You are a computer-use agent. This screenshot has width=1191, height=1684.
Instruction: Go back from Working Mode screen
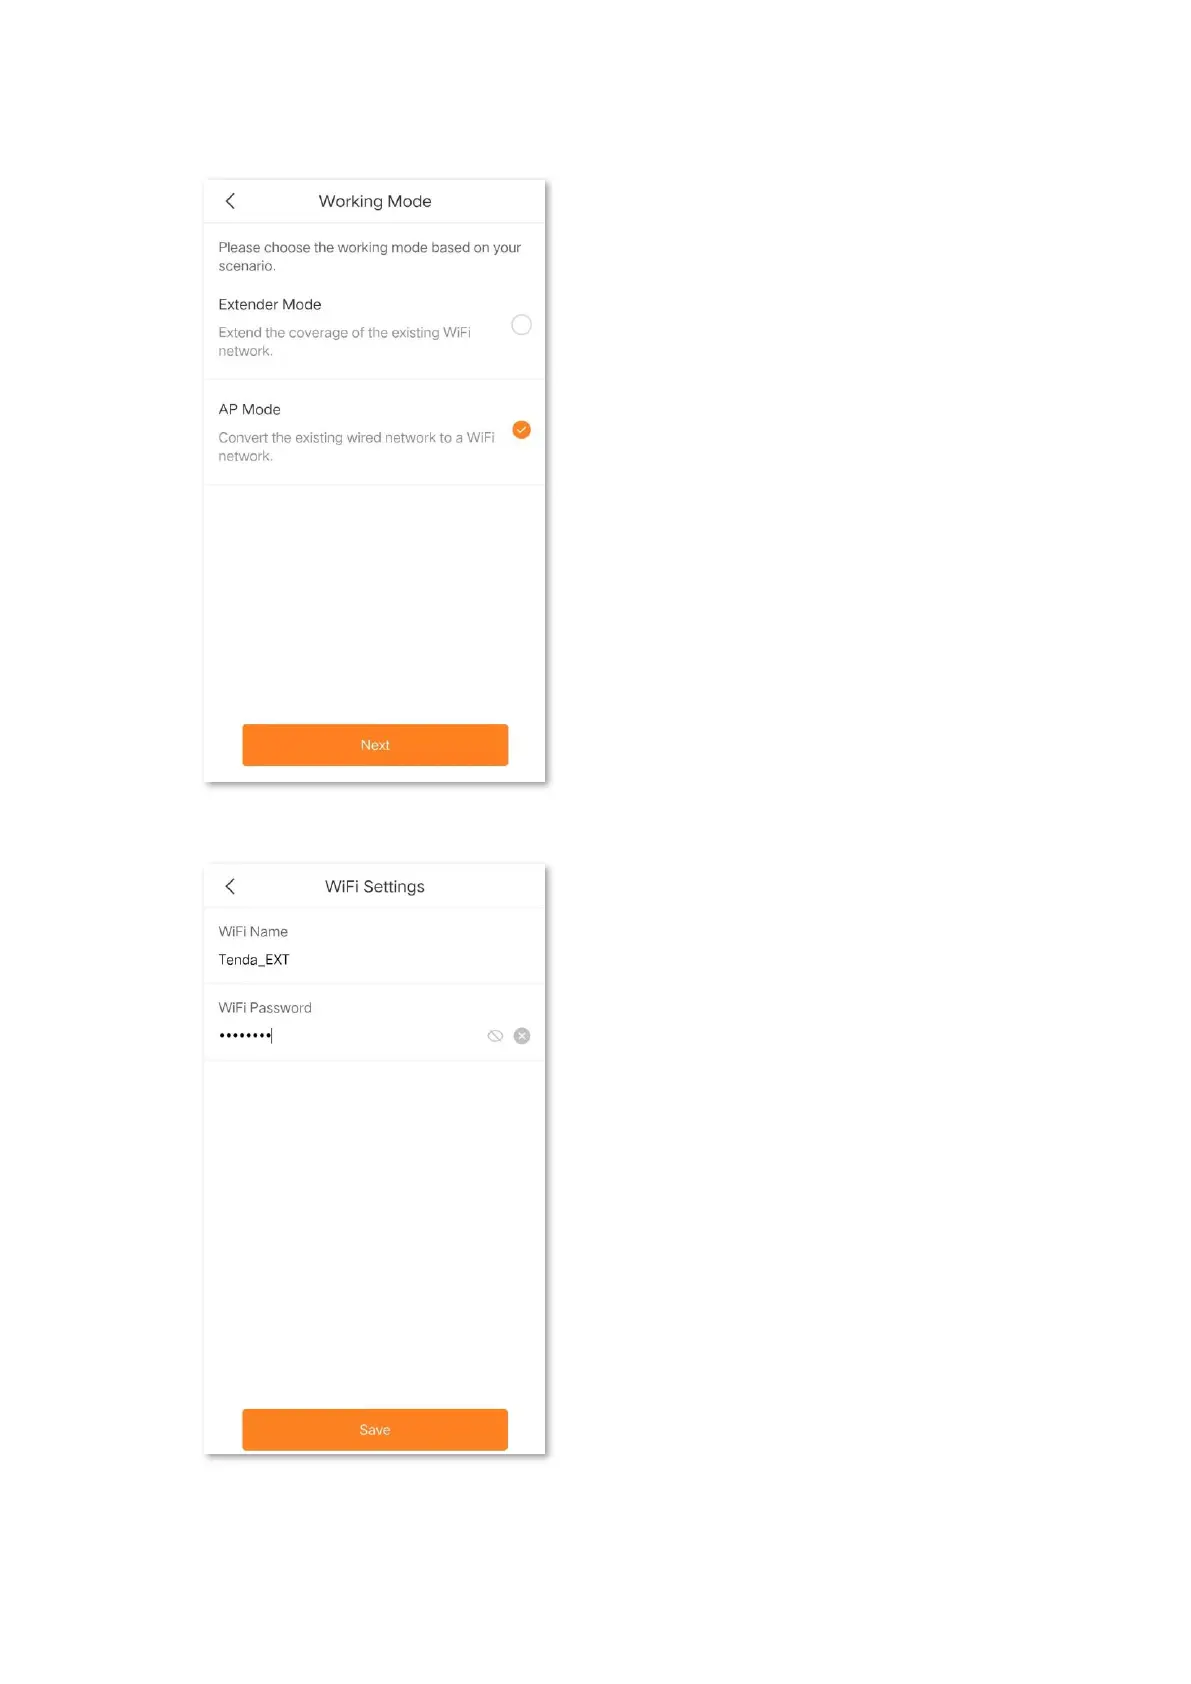(230, 201)
